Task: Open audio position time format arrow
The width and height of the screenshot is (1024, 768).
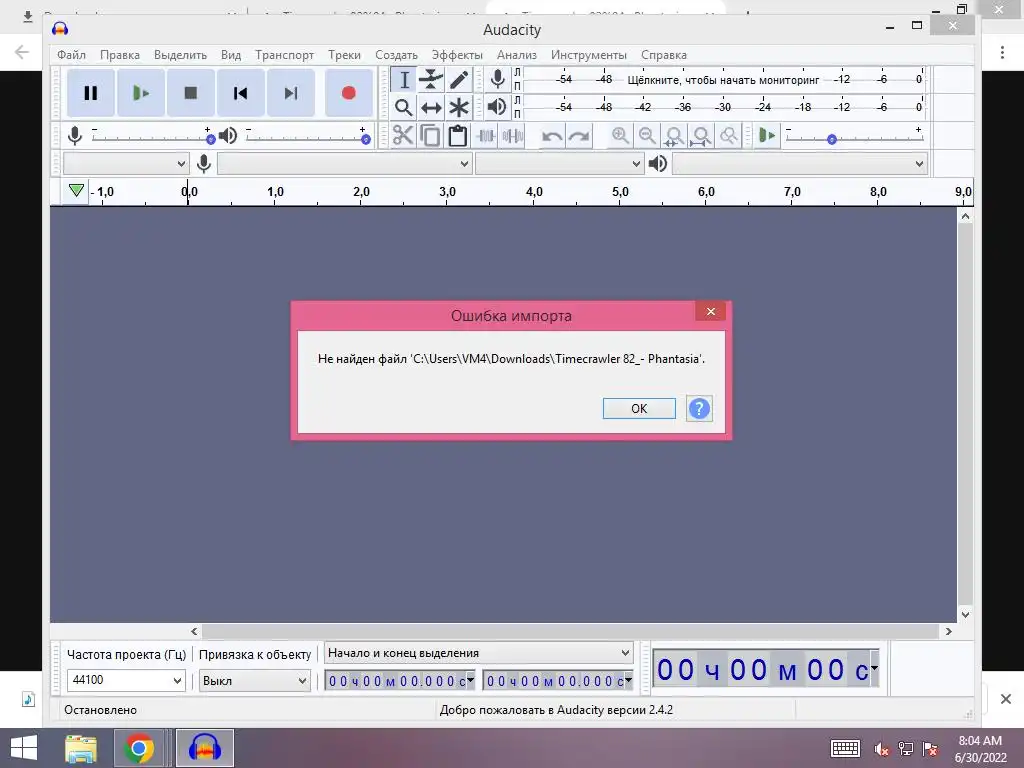Action: click(874, 668)
